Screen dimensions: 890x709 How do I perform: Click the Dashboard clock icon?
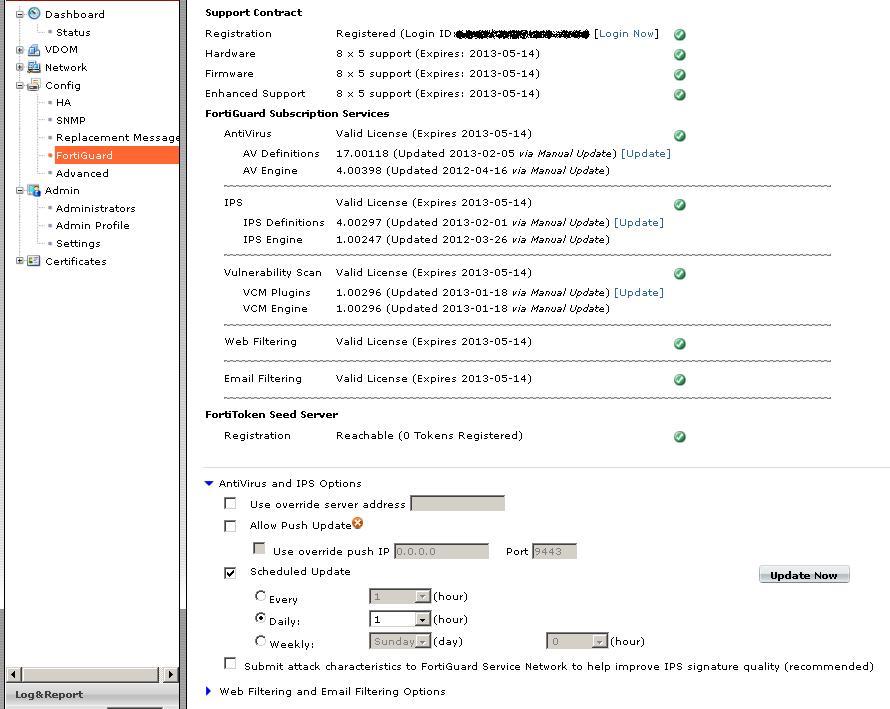click(34, 13)
